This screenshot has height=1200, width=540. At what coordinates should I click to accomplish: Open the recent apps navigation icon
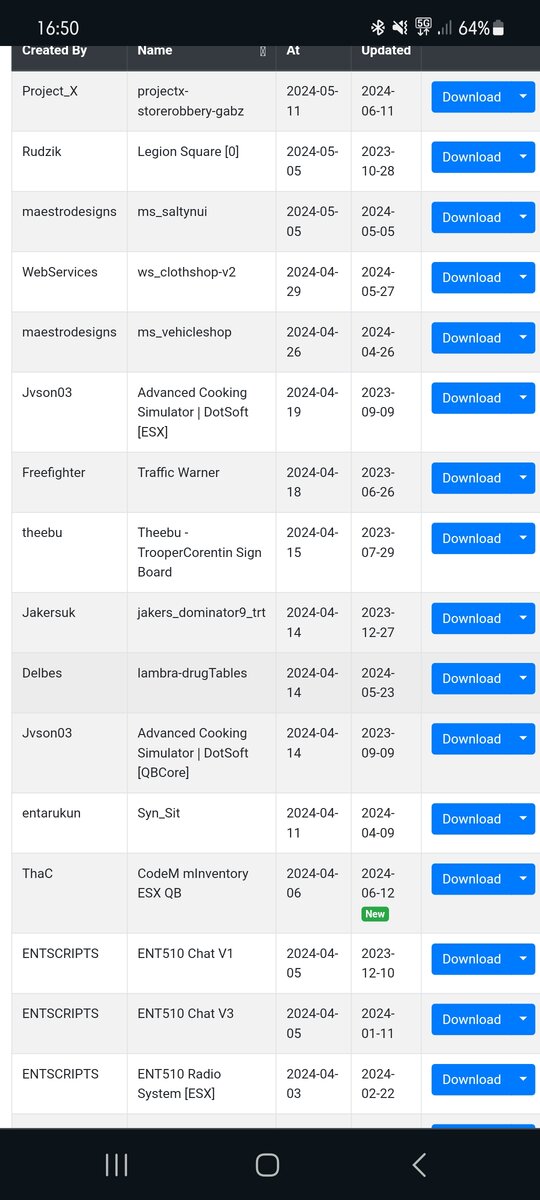116,1164
